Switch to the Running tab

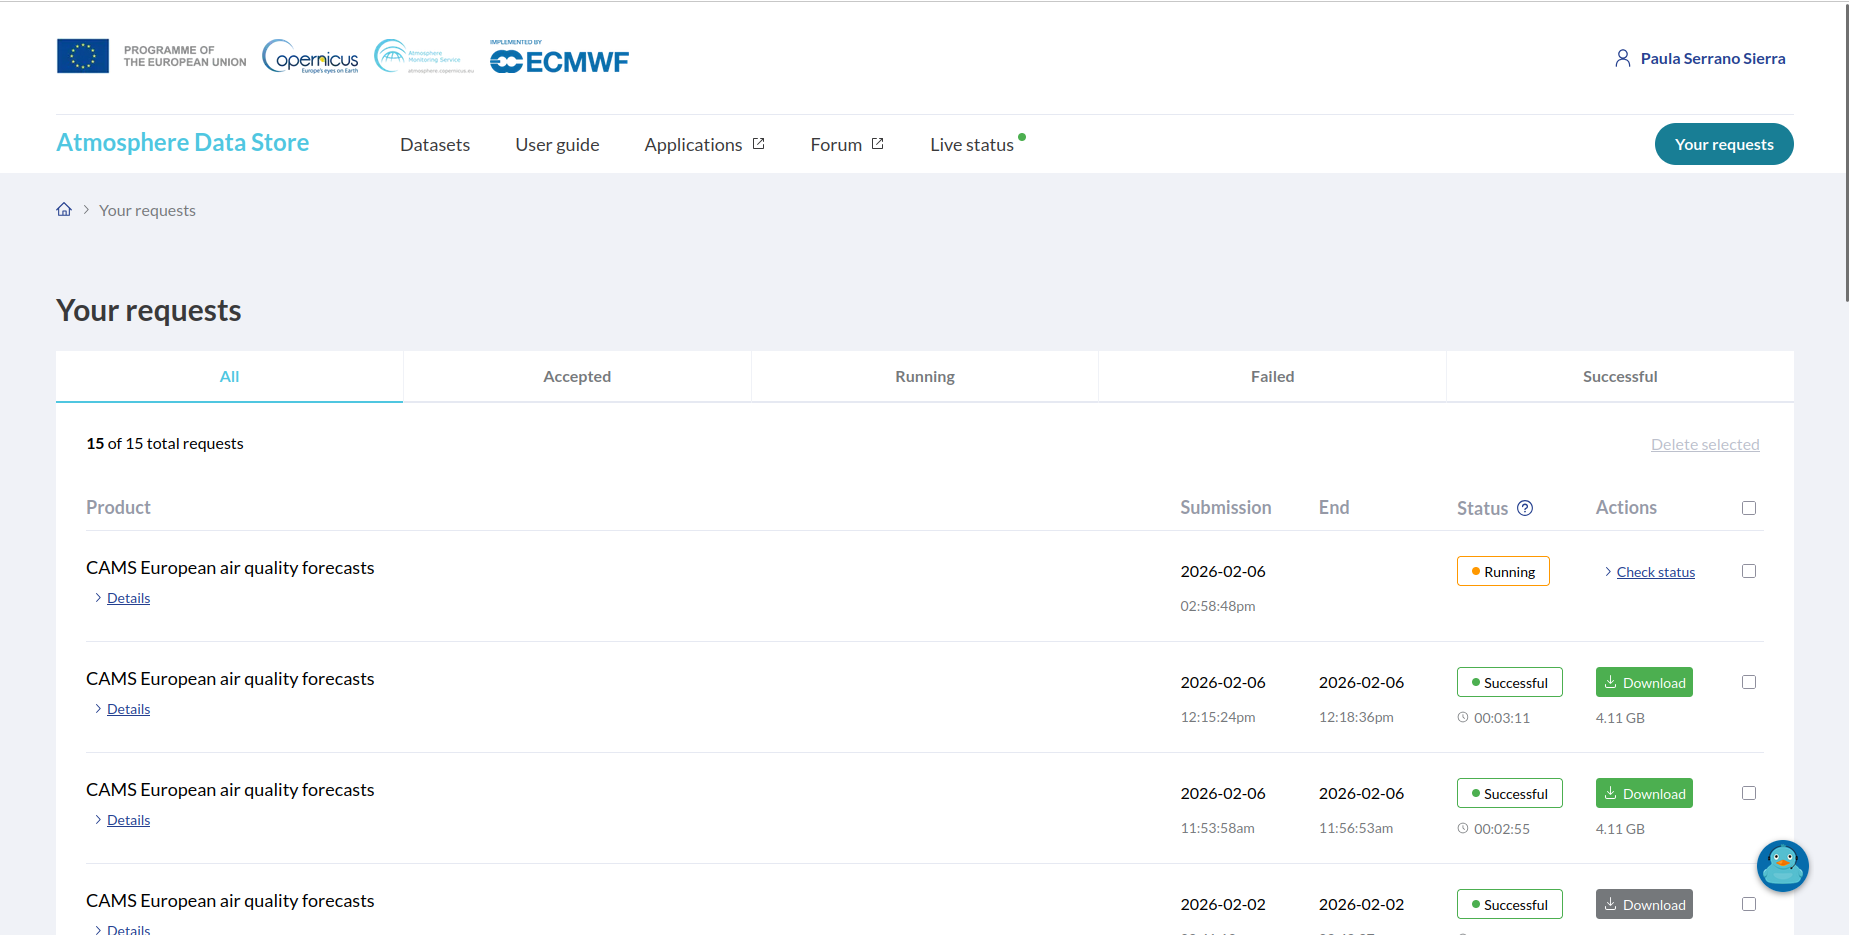coord(925,376)
